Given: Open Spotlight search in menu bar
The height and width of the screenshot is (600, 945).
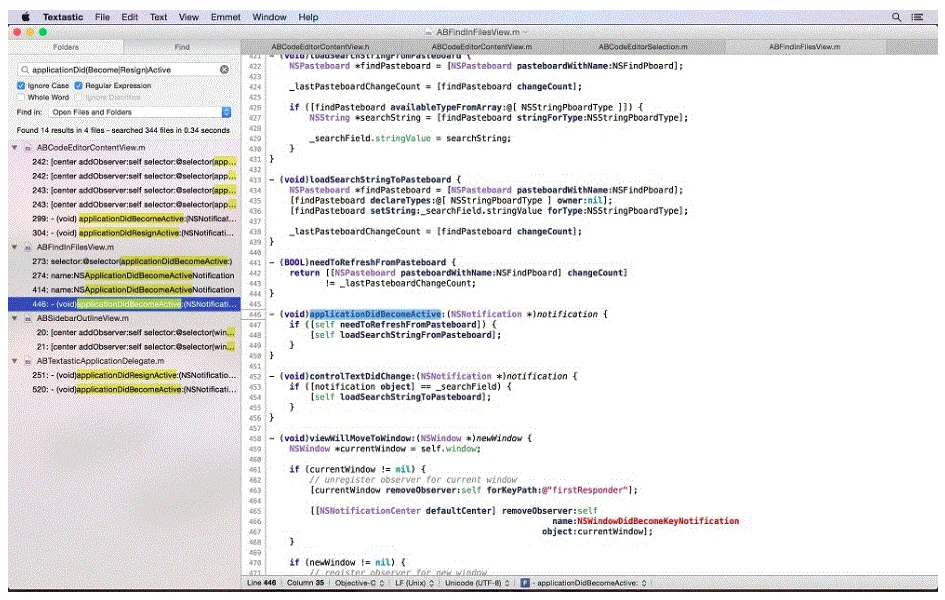Looking at the screenshot, I should 896,17.
